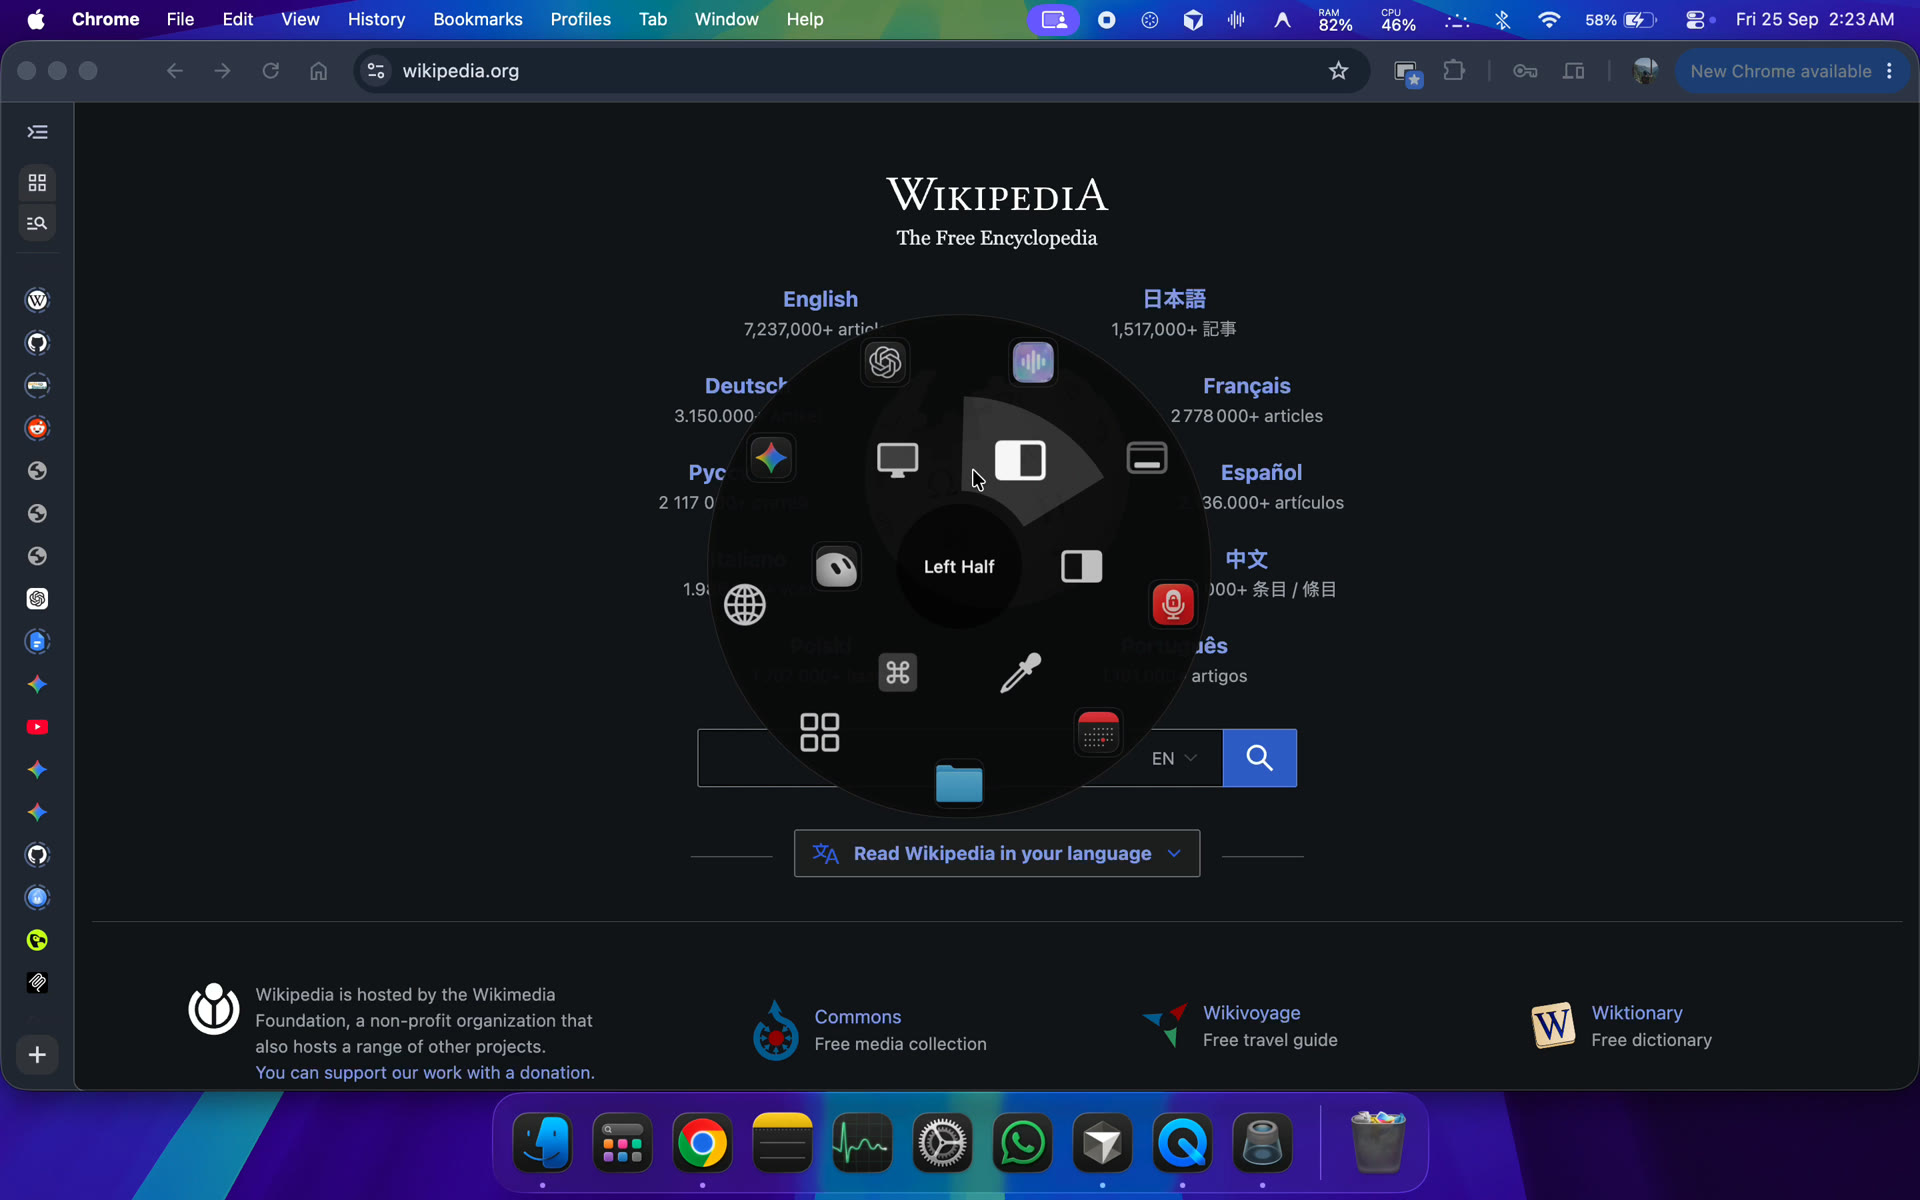Click the red microphone icon in radial menu
This screenshot has width=1920, height=1200.
[x=1173, y=604]
